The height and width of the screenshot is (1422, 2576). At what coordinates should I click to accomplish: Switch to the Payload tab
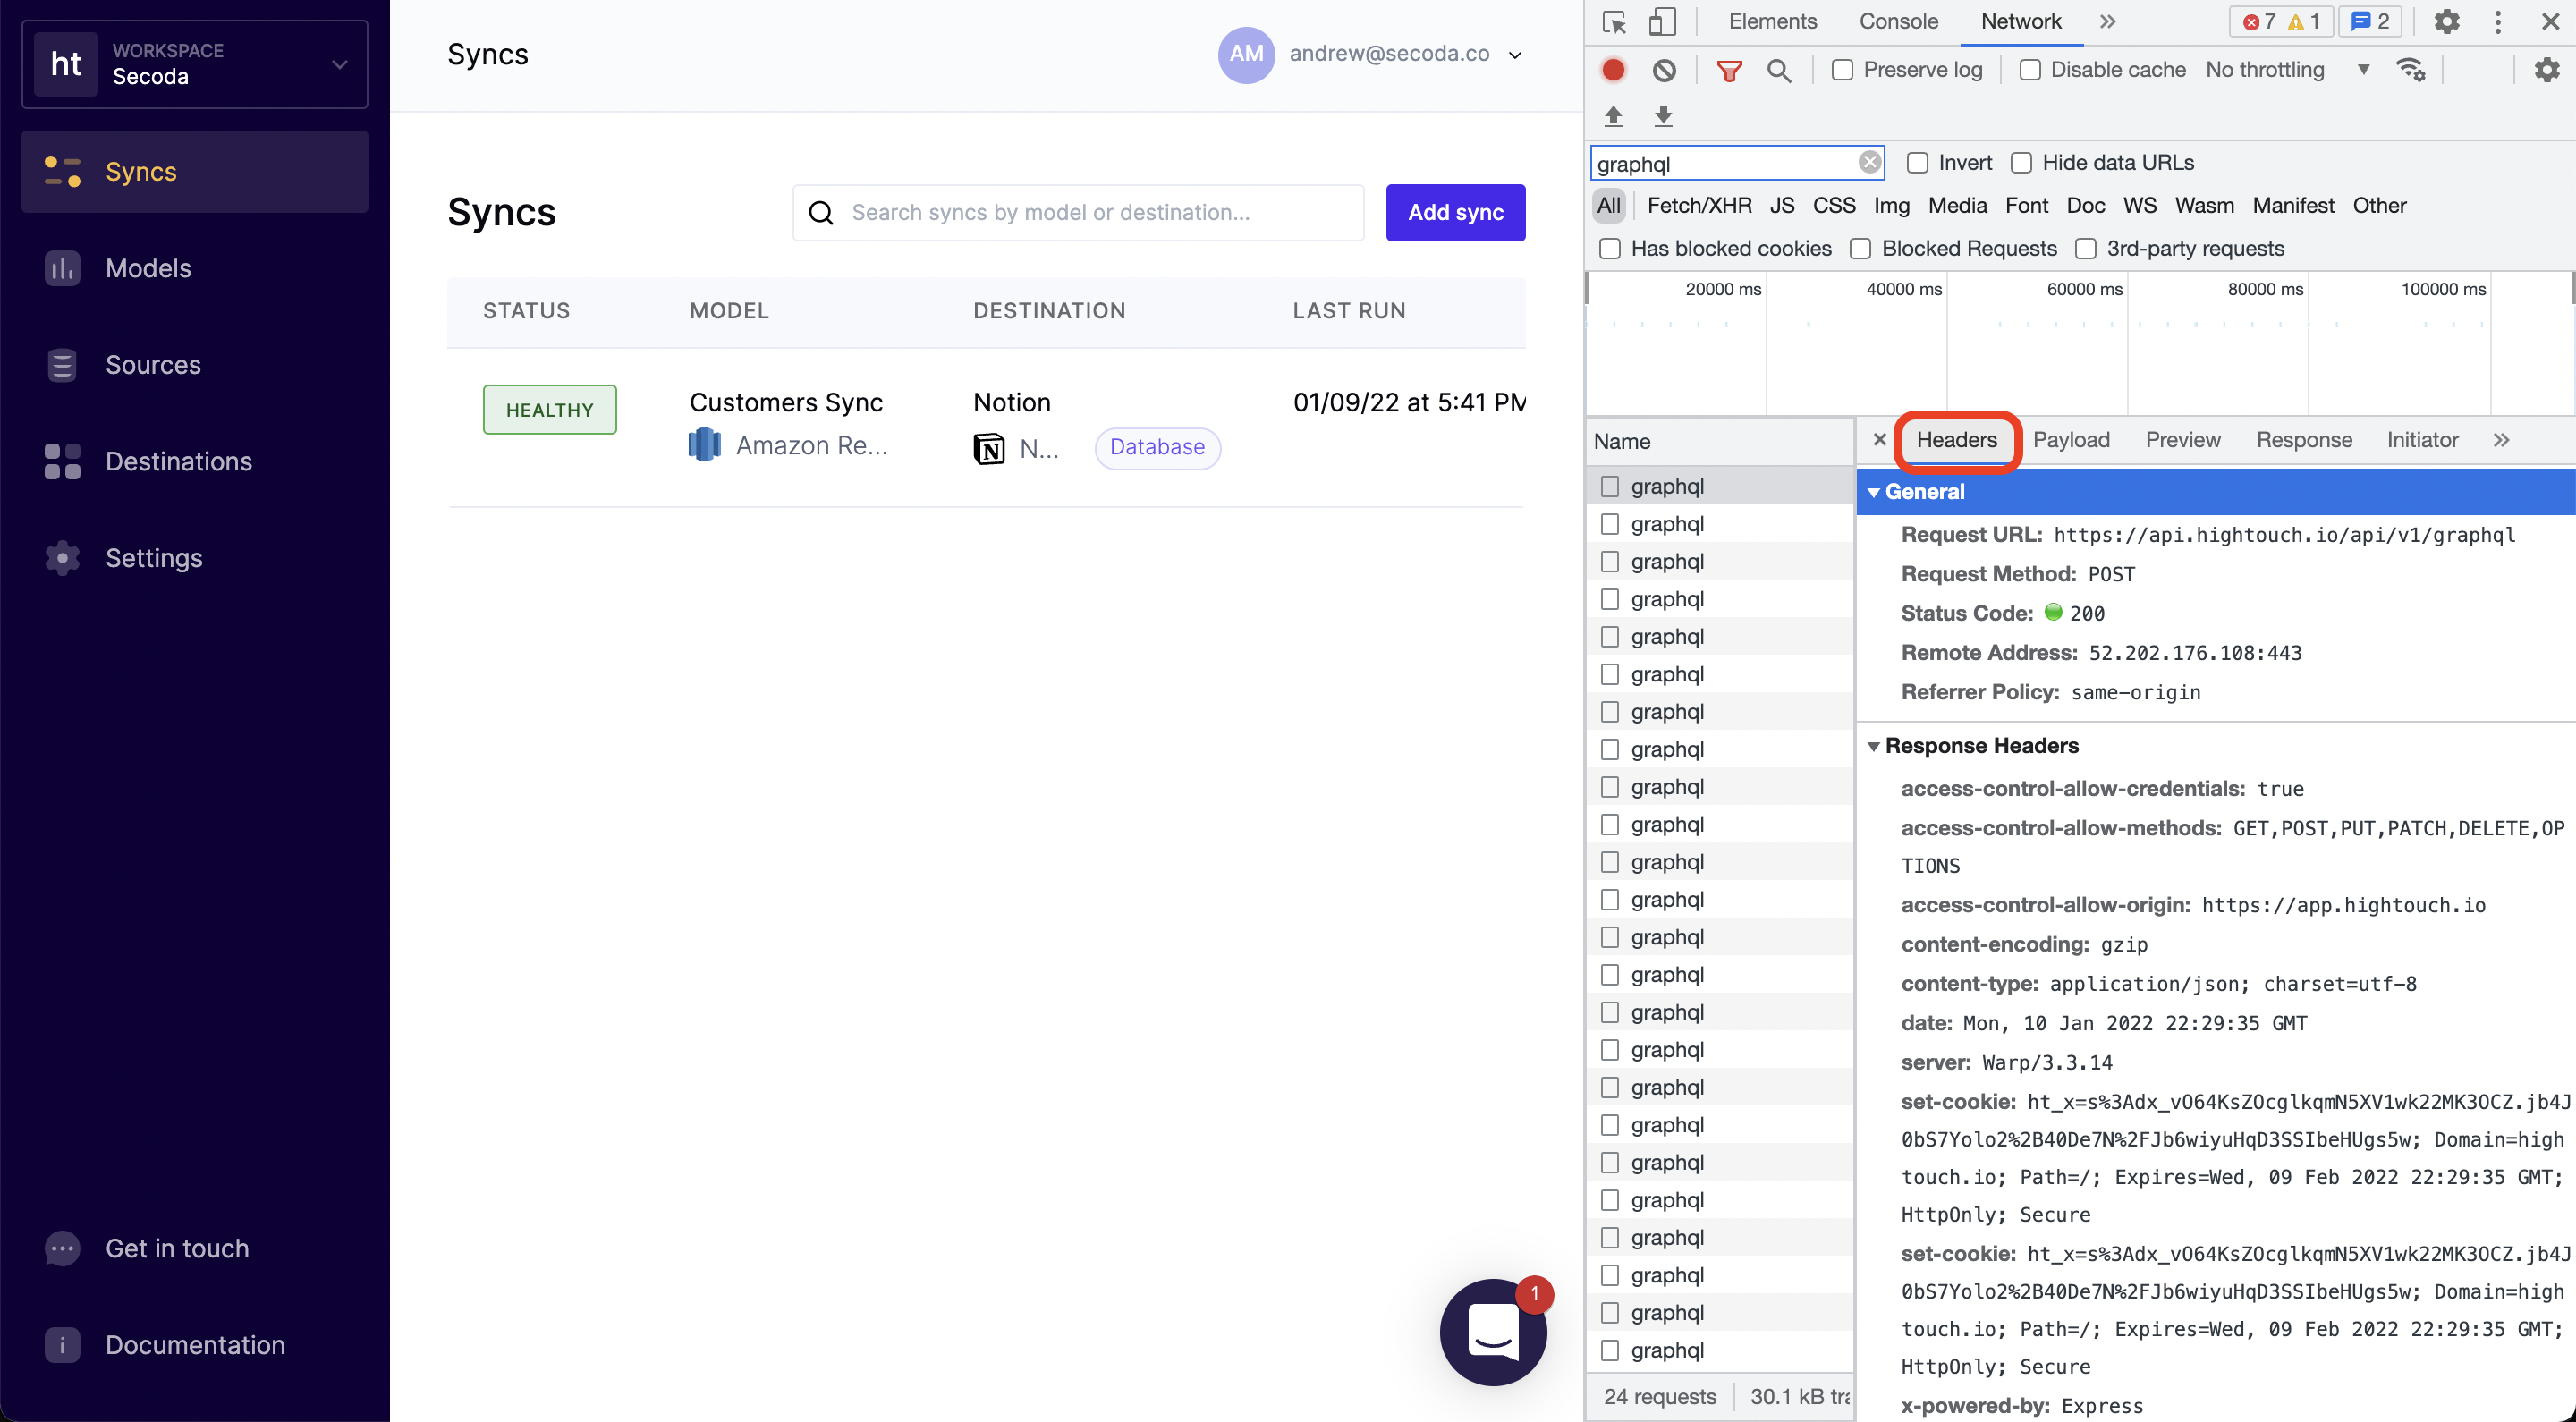point(2070,440)
